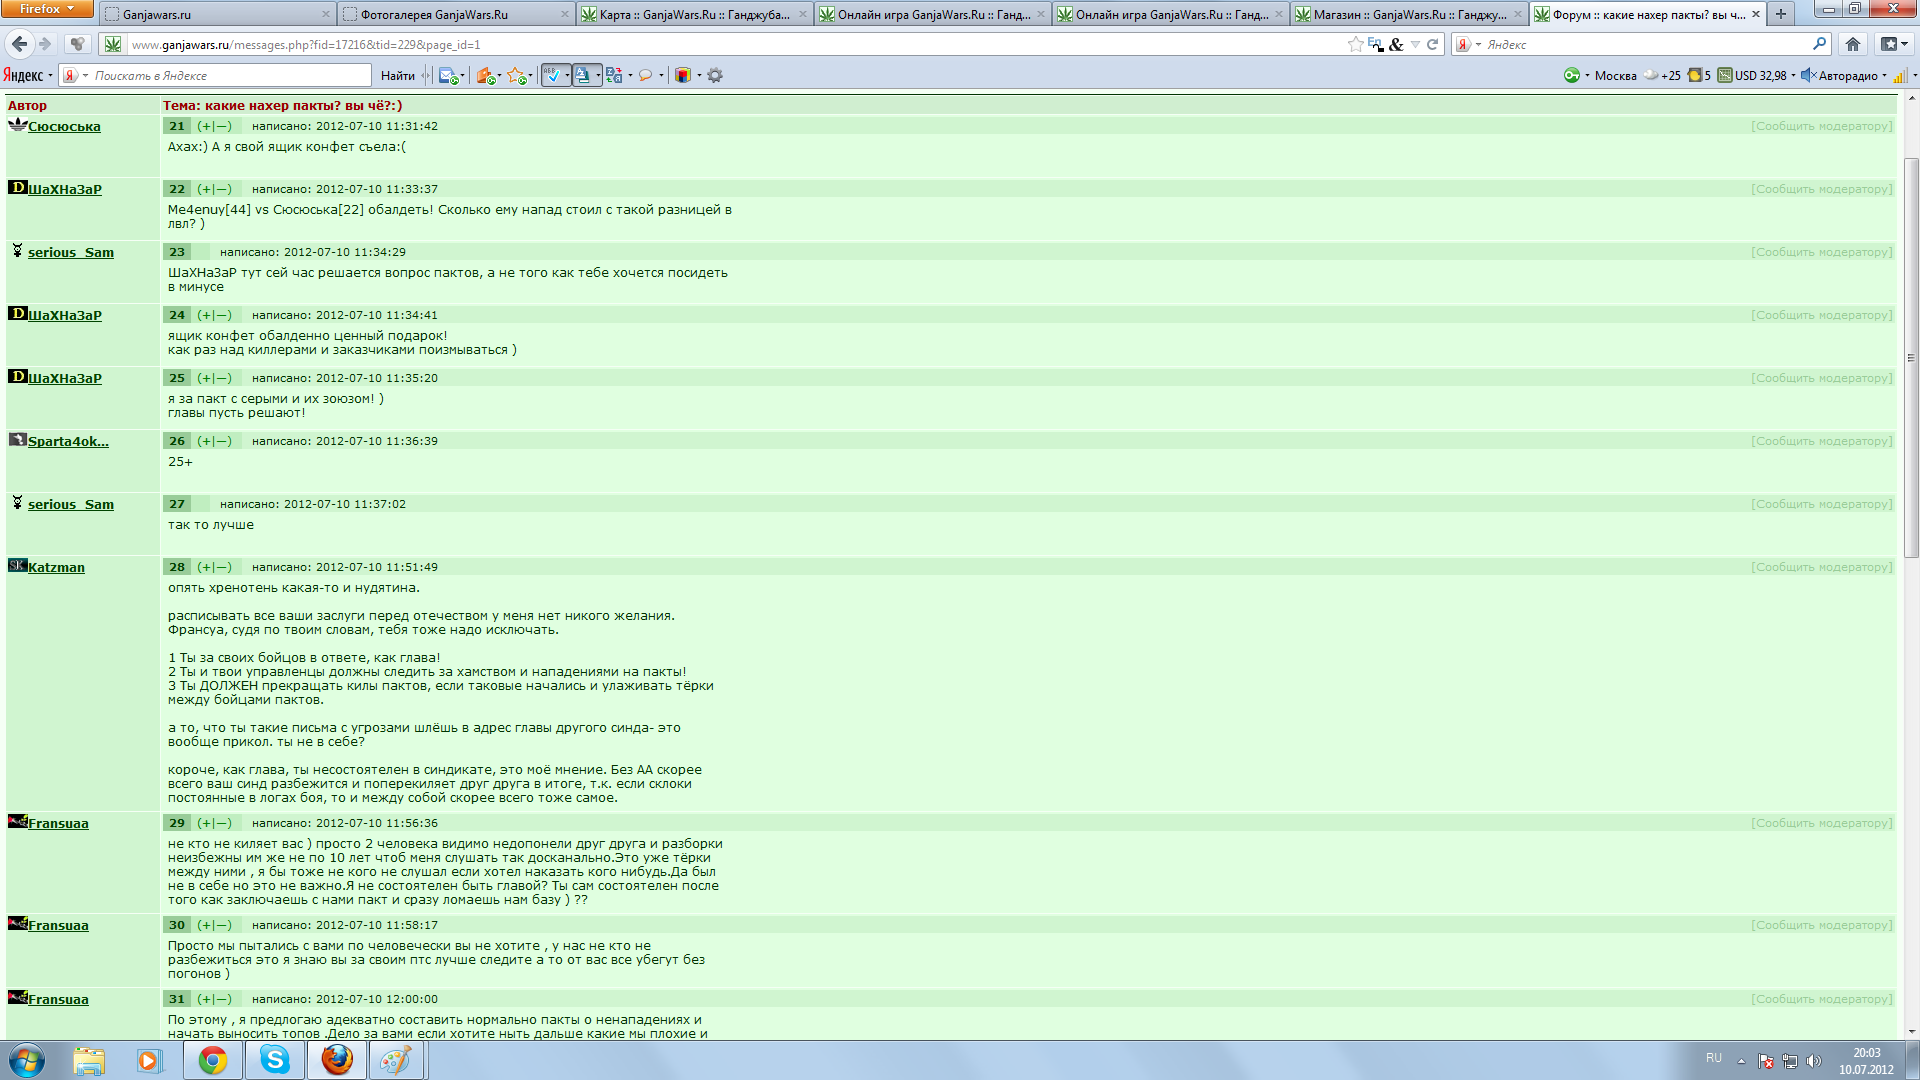
Task: Open the Yandex bar settings gear
Action: (715, 76)
